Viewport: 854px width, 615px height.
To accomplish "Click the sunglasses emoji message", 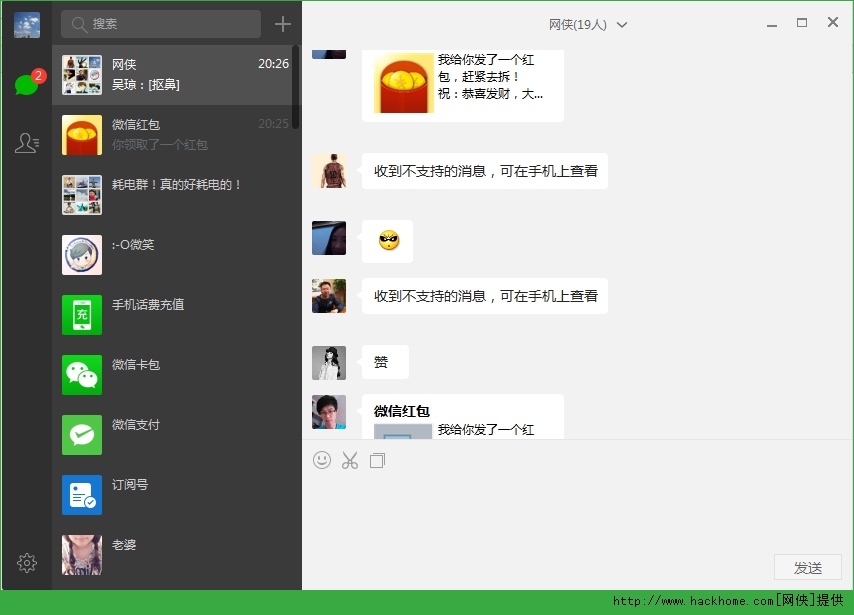I will pos(387,241).
